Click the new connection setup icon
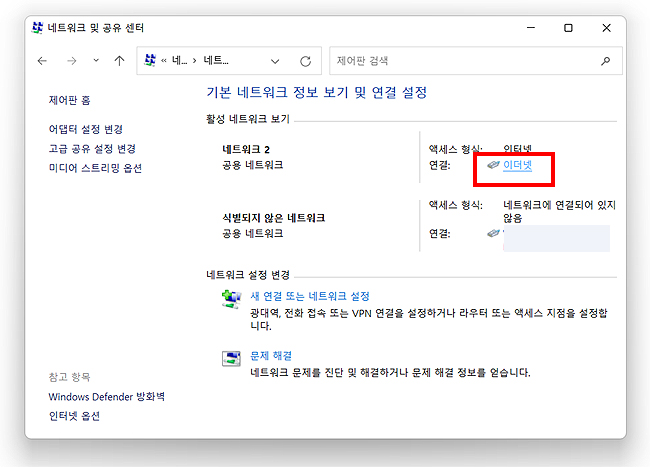Screen dimensions: 650x467 [232, 299]
